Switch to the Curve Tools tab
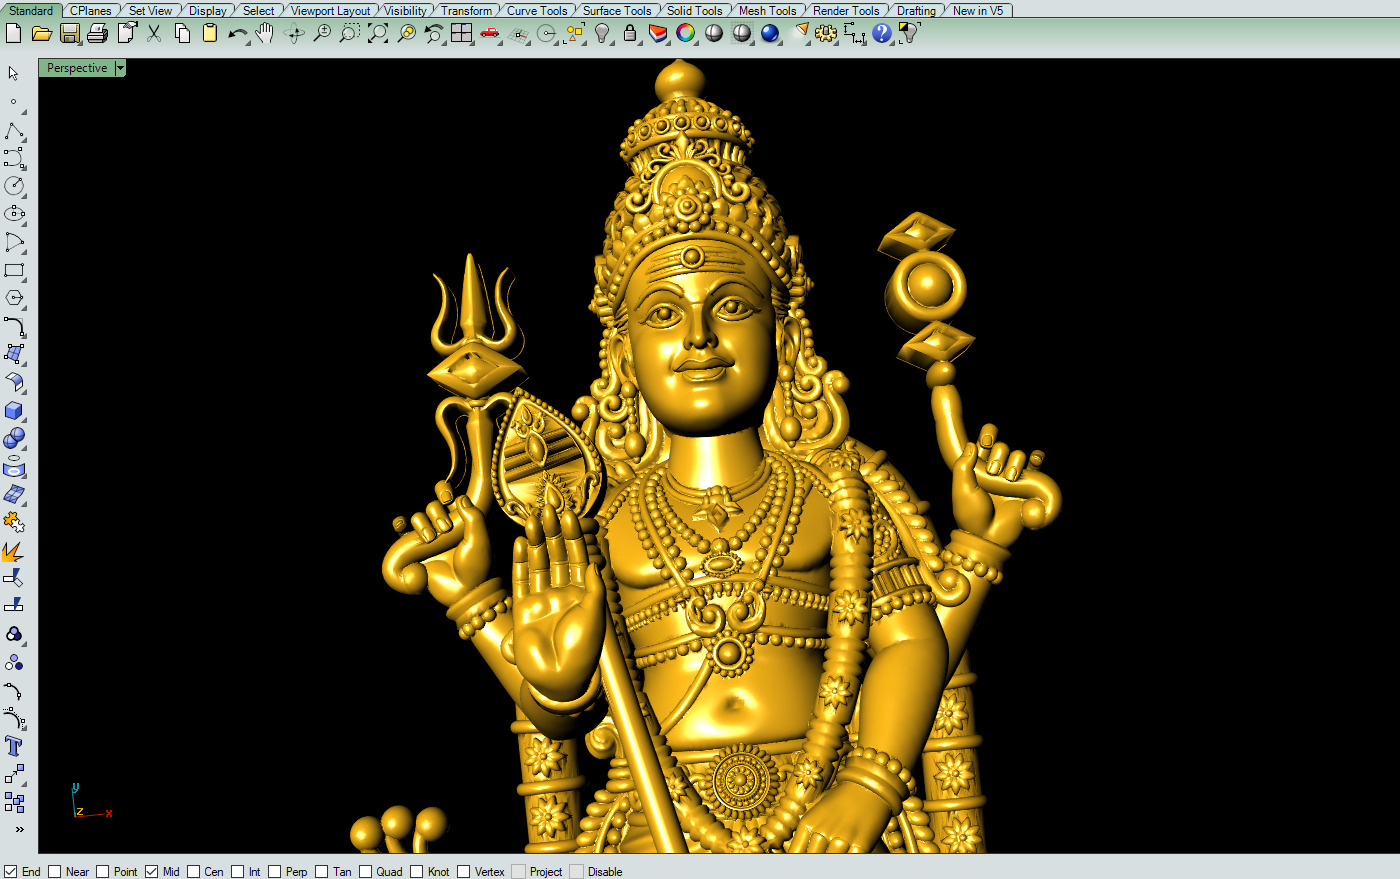 tap(537, 10)
